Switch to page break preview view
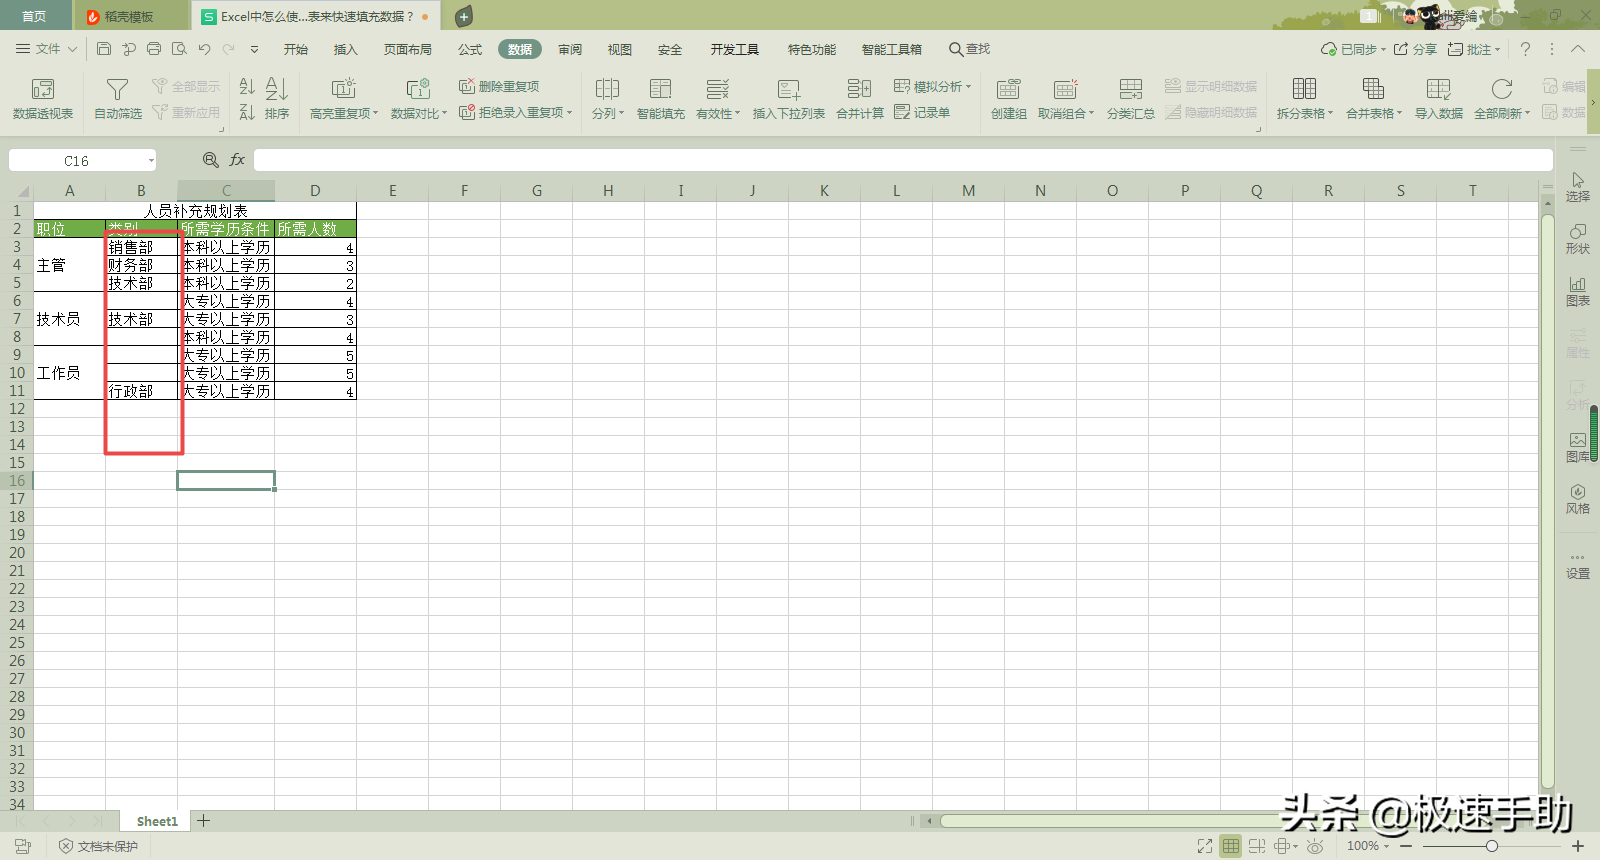This screenshot has width=1600, height=860. 1257,846
